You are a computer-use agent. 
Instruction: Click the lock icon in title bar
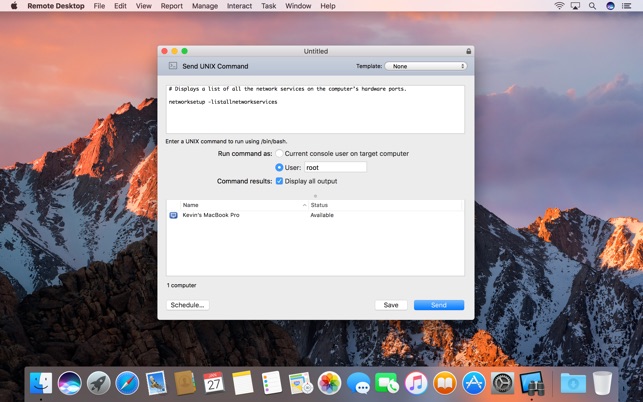point(468,51)
